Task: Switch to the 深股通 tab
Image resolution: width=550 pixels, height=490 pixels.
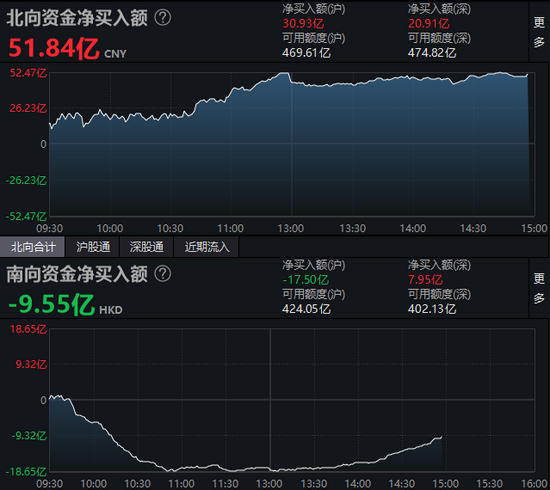Action: coord(147,247)
